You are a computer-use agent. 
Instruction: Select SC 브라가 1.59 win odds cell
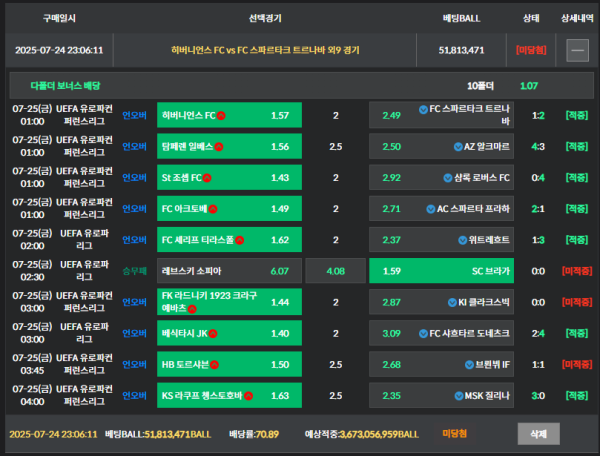click(441, 271)
